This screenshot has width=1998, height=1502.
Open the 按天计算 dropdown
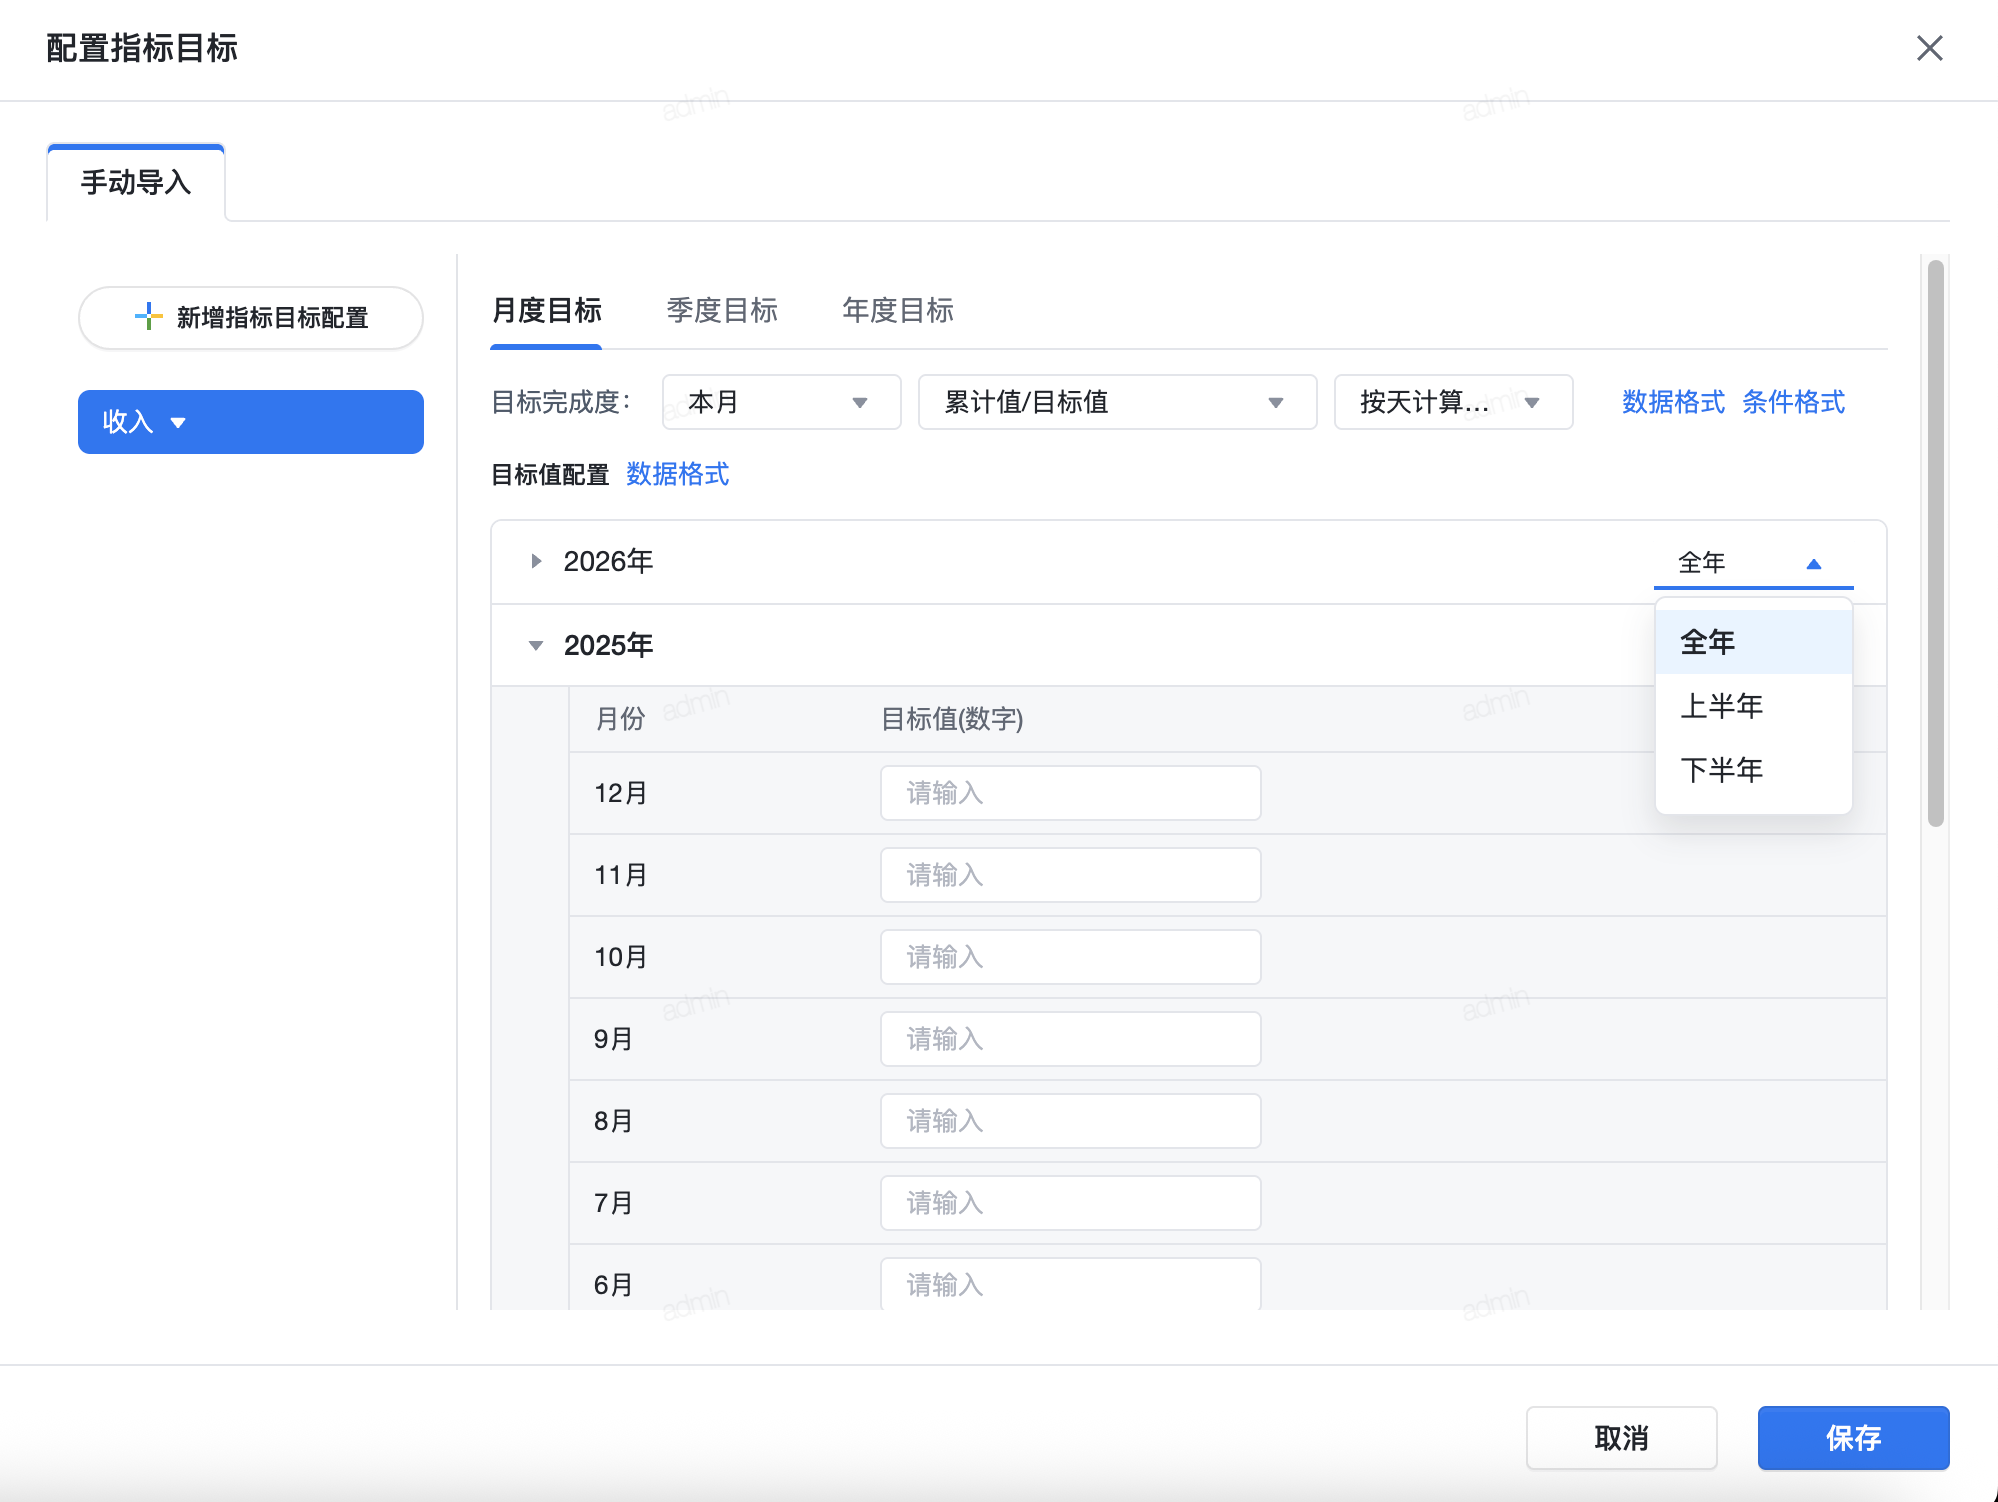1453,402
